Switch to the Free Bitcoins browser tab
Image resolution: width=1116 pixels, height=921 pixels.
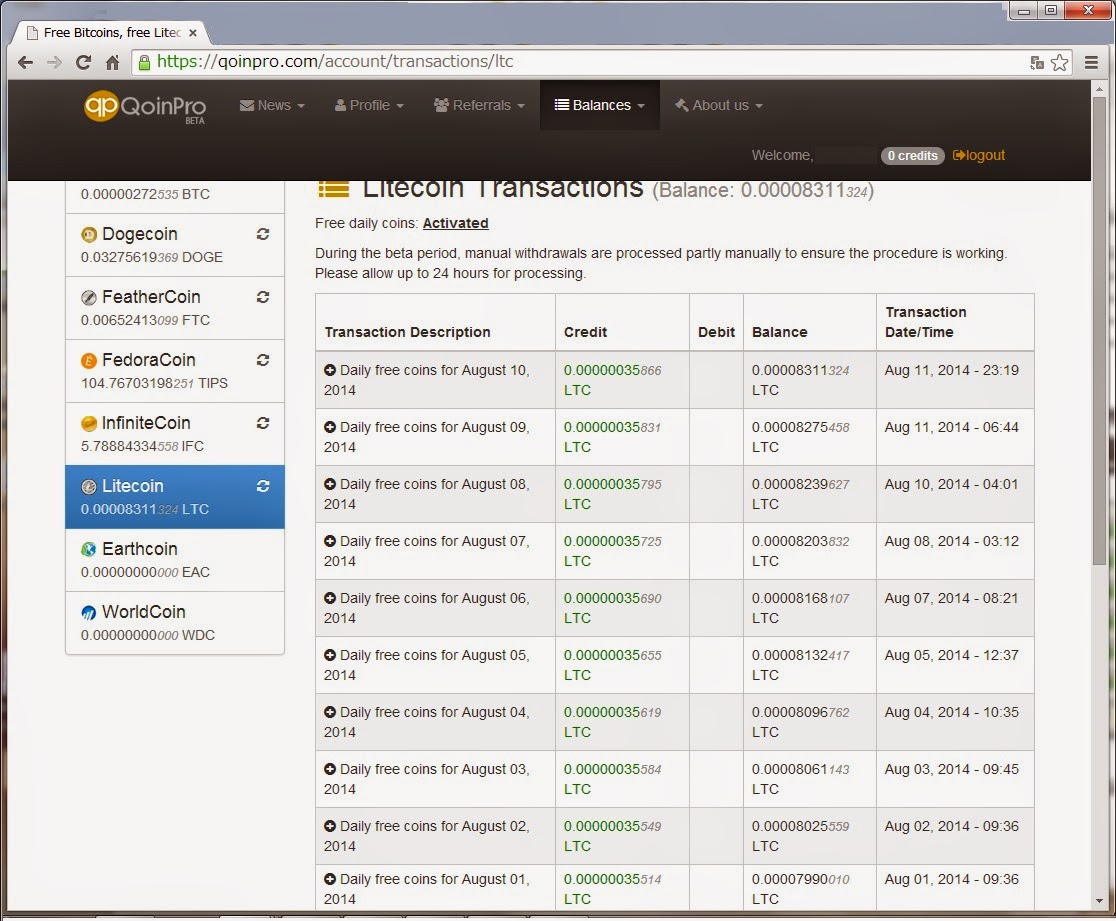112,33
